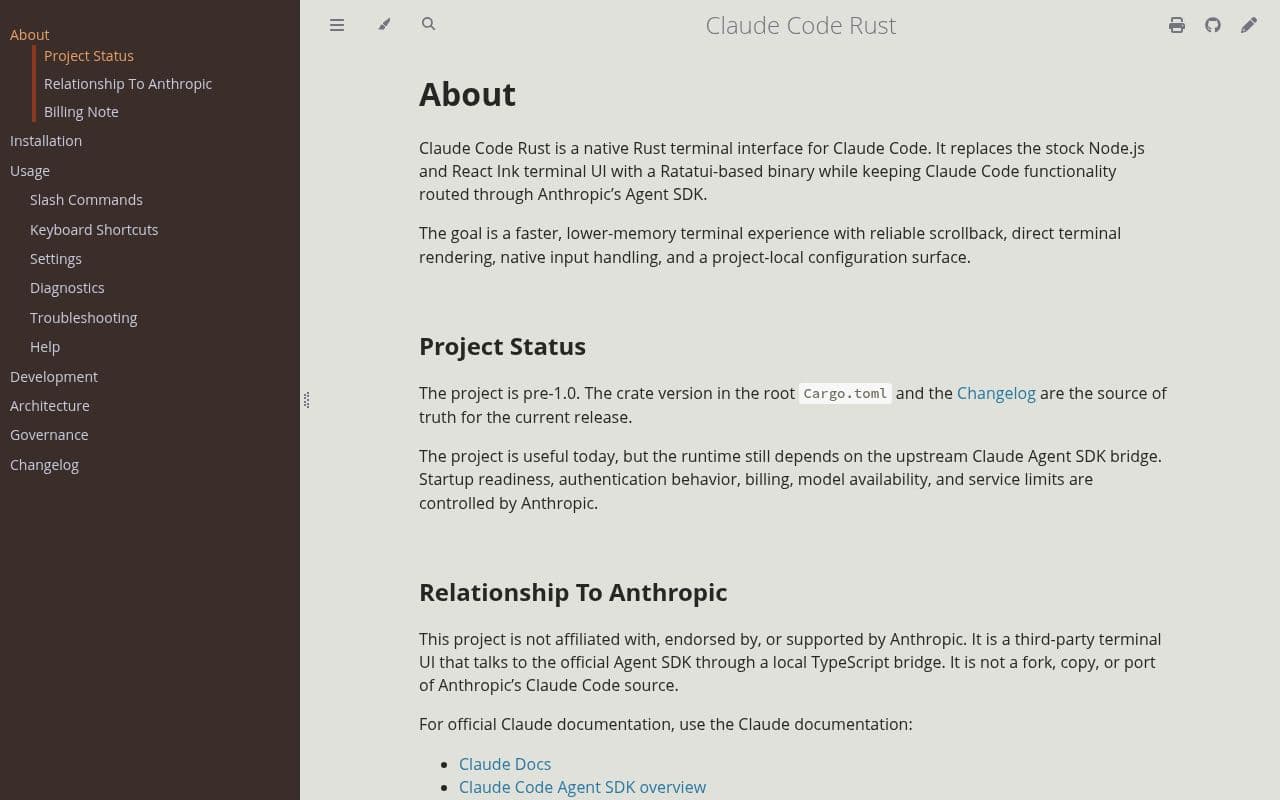
Task: Open the Installation chapter
Action: click(46, 141)
